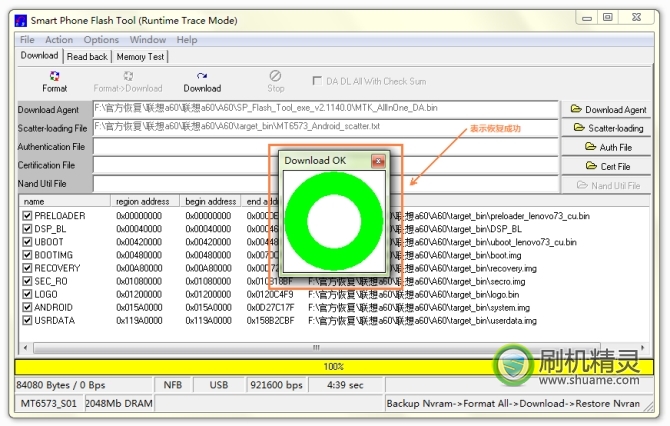Screen dimensions: 670x426
Task: Toggle the RECOVERY partition checkbox
Action: click(x=27, y=268)
